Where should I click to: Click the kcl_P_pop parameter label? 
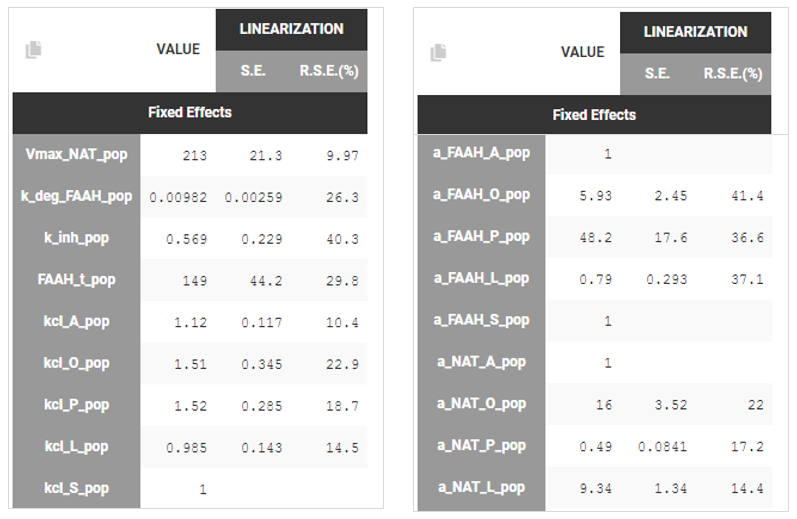[76, 405]
